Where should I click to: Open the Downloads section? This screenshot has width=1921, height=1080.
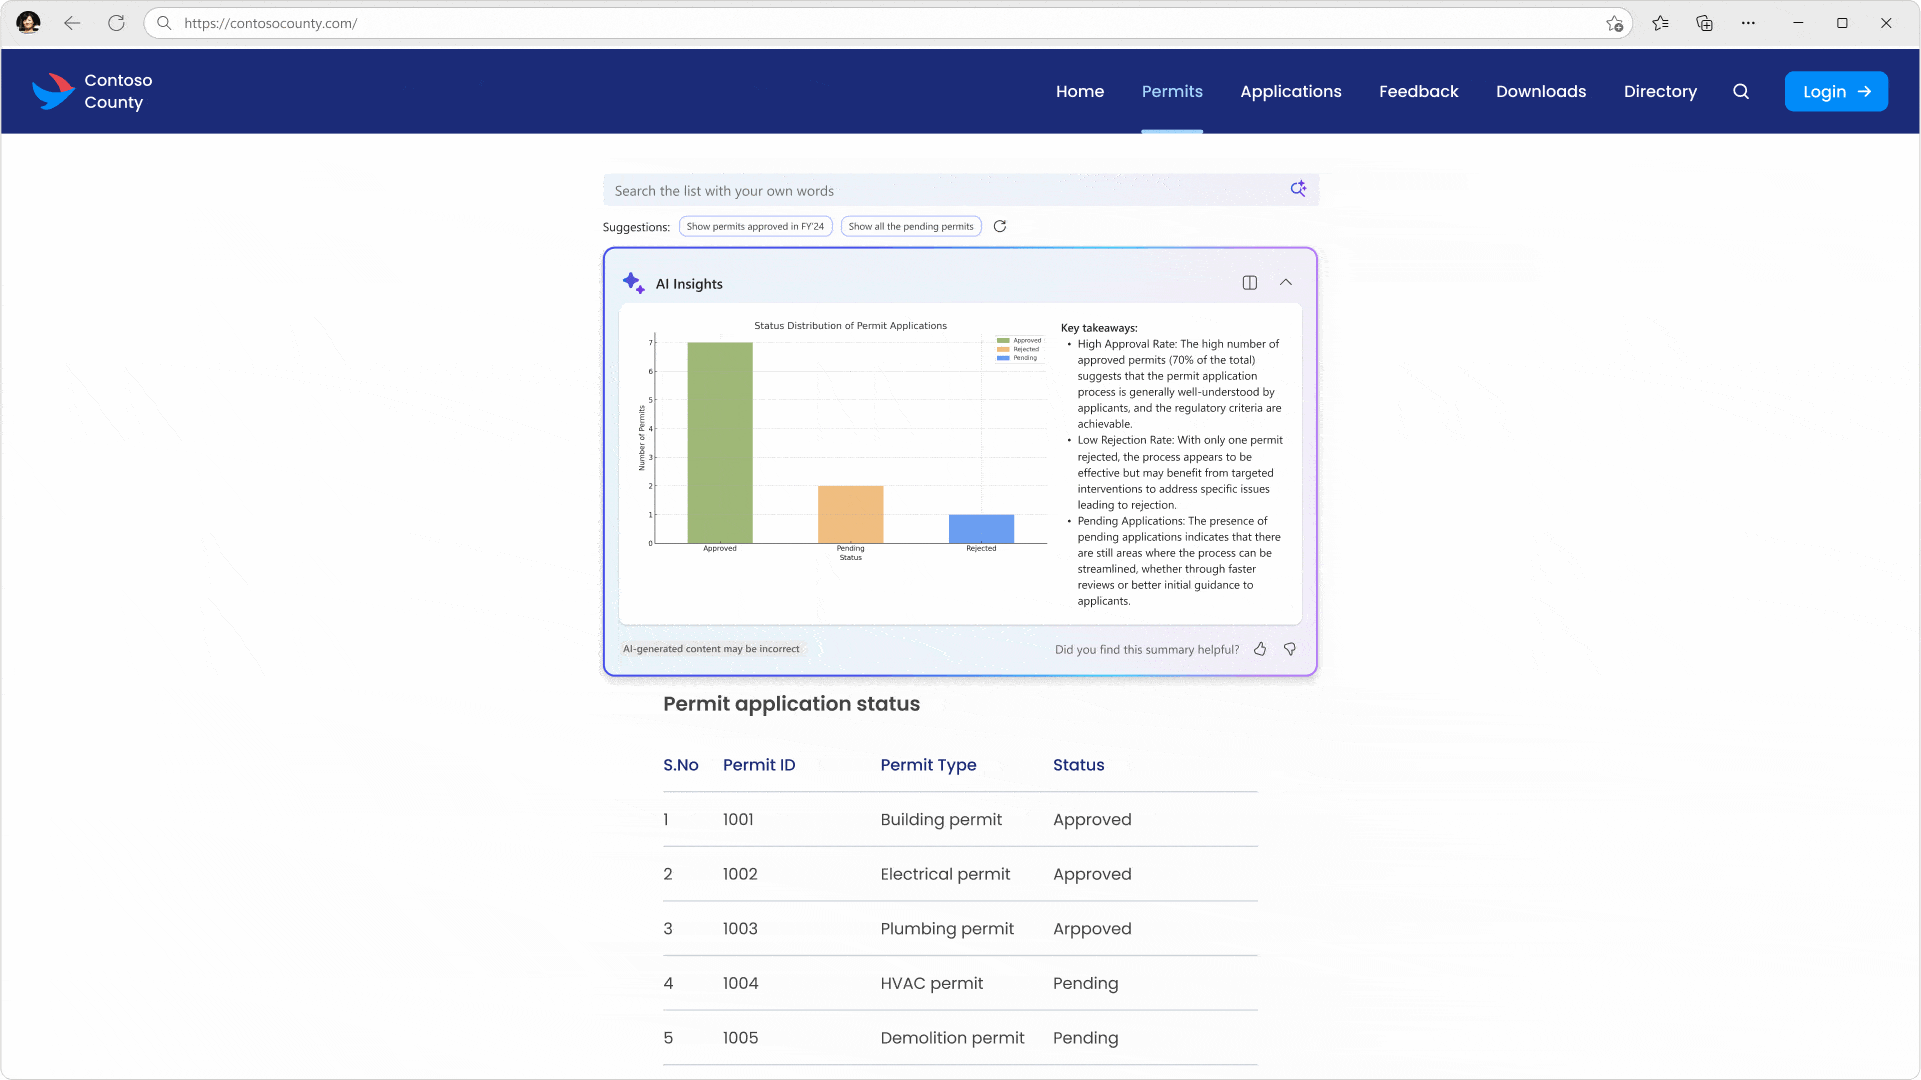tap(1540, 91)
